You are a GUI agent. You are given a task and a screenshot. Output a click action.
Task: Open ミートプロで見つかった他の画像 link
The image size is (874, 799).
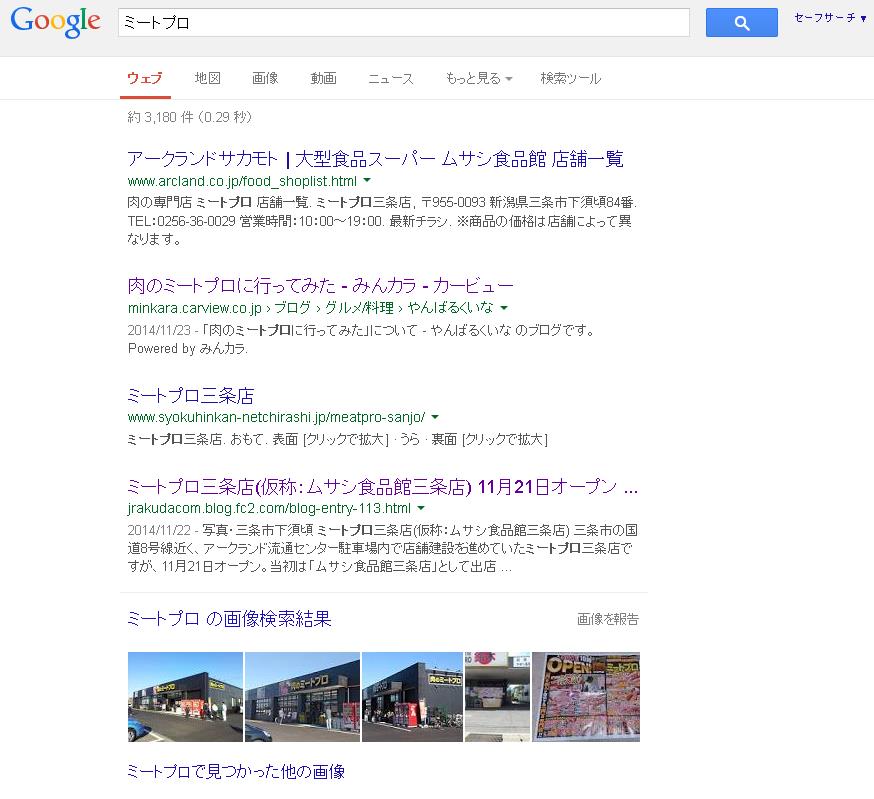click(x=236, y=771)
